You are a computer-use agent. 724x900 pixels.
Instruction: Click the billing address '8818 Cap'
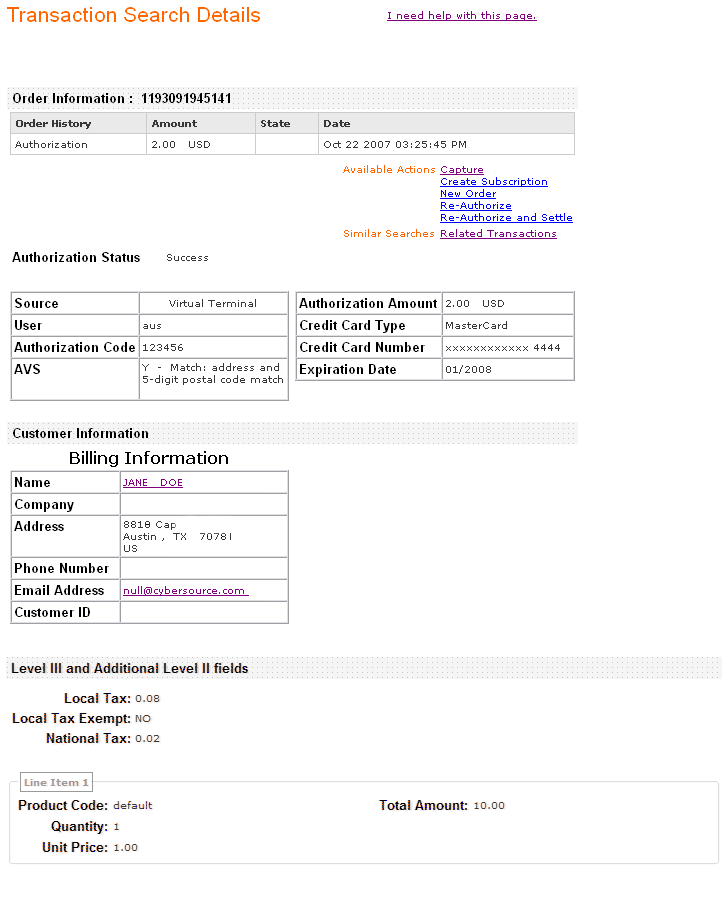pyautogui.click(x=150, y=525)
